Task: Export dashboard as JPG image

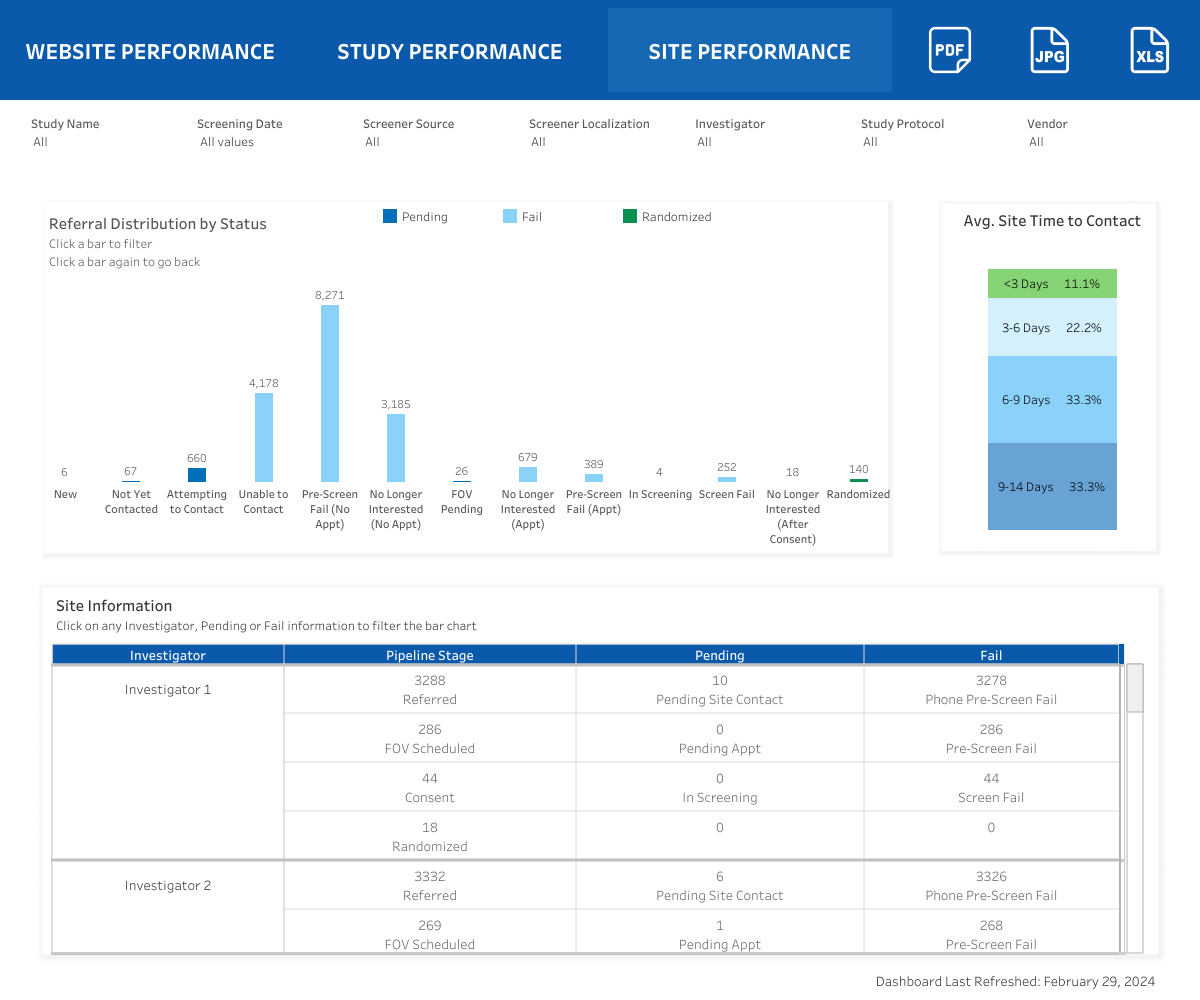Action: coord(1049,51)
